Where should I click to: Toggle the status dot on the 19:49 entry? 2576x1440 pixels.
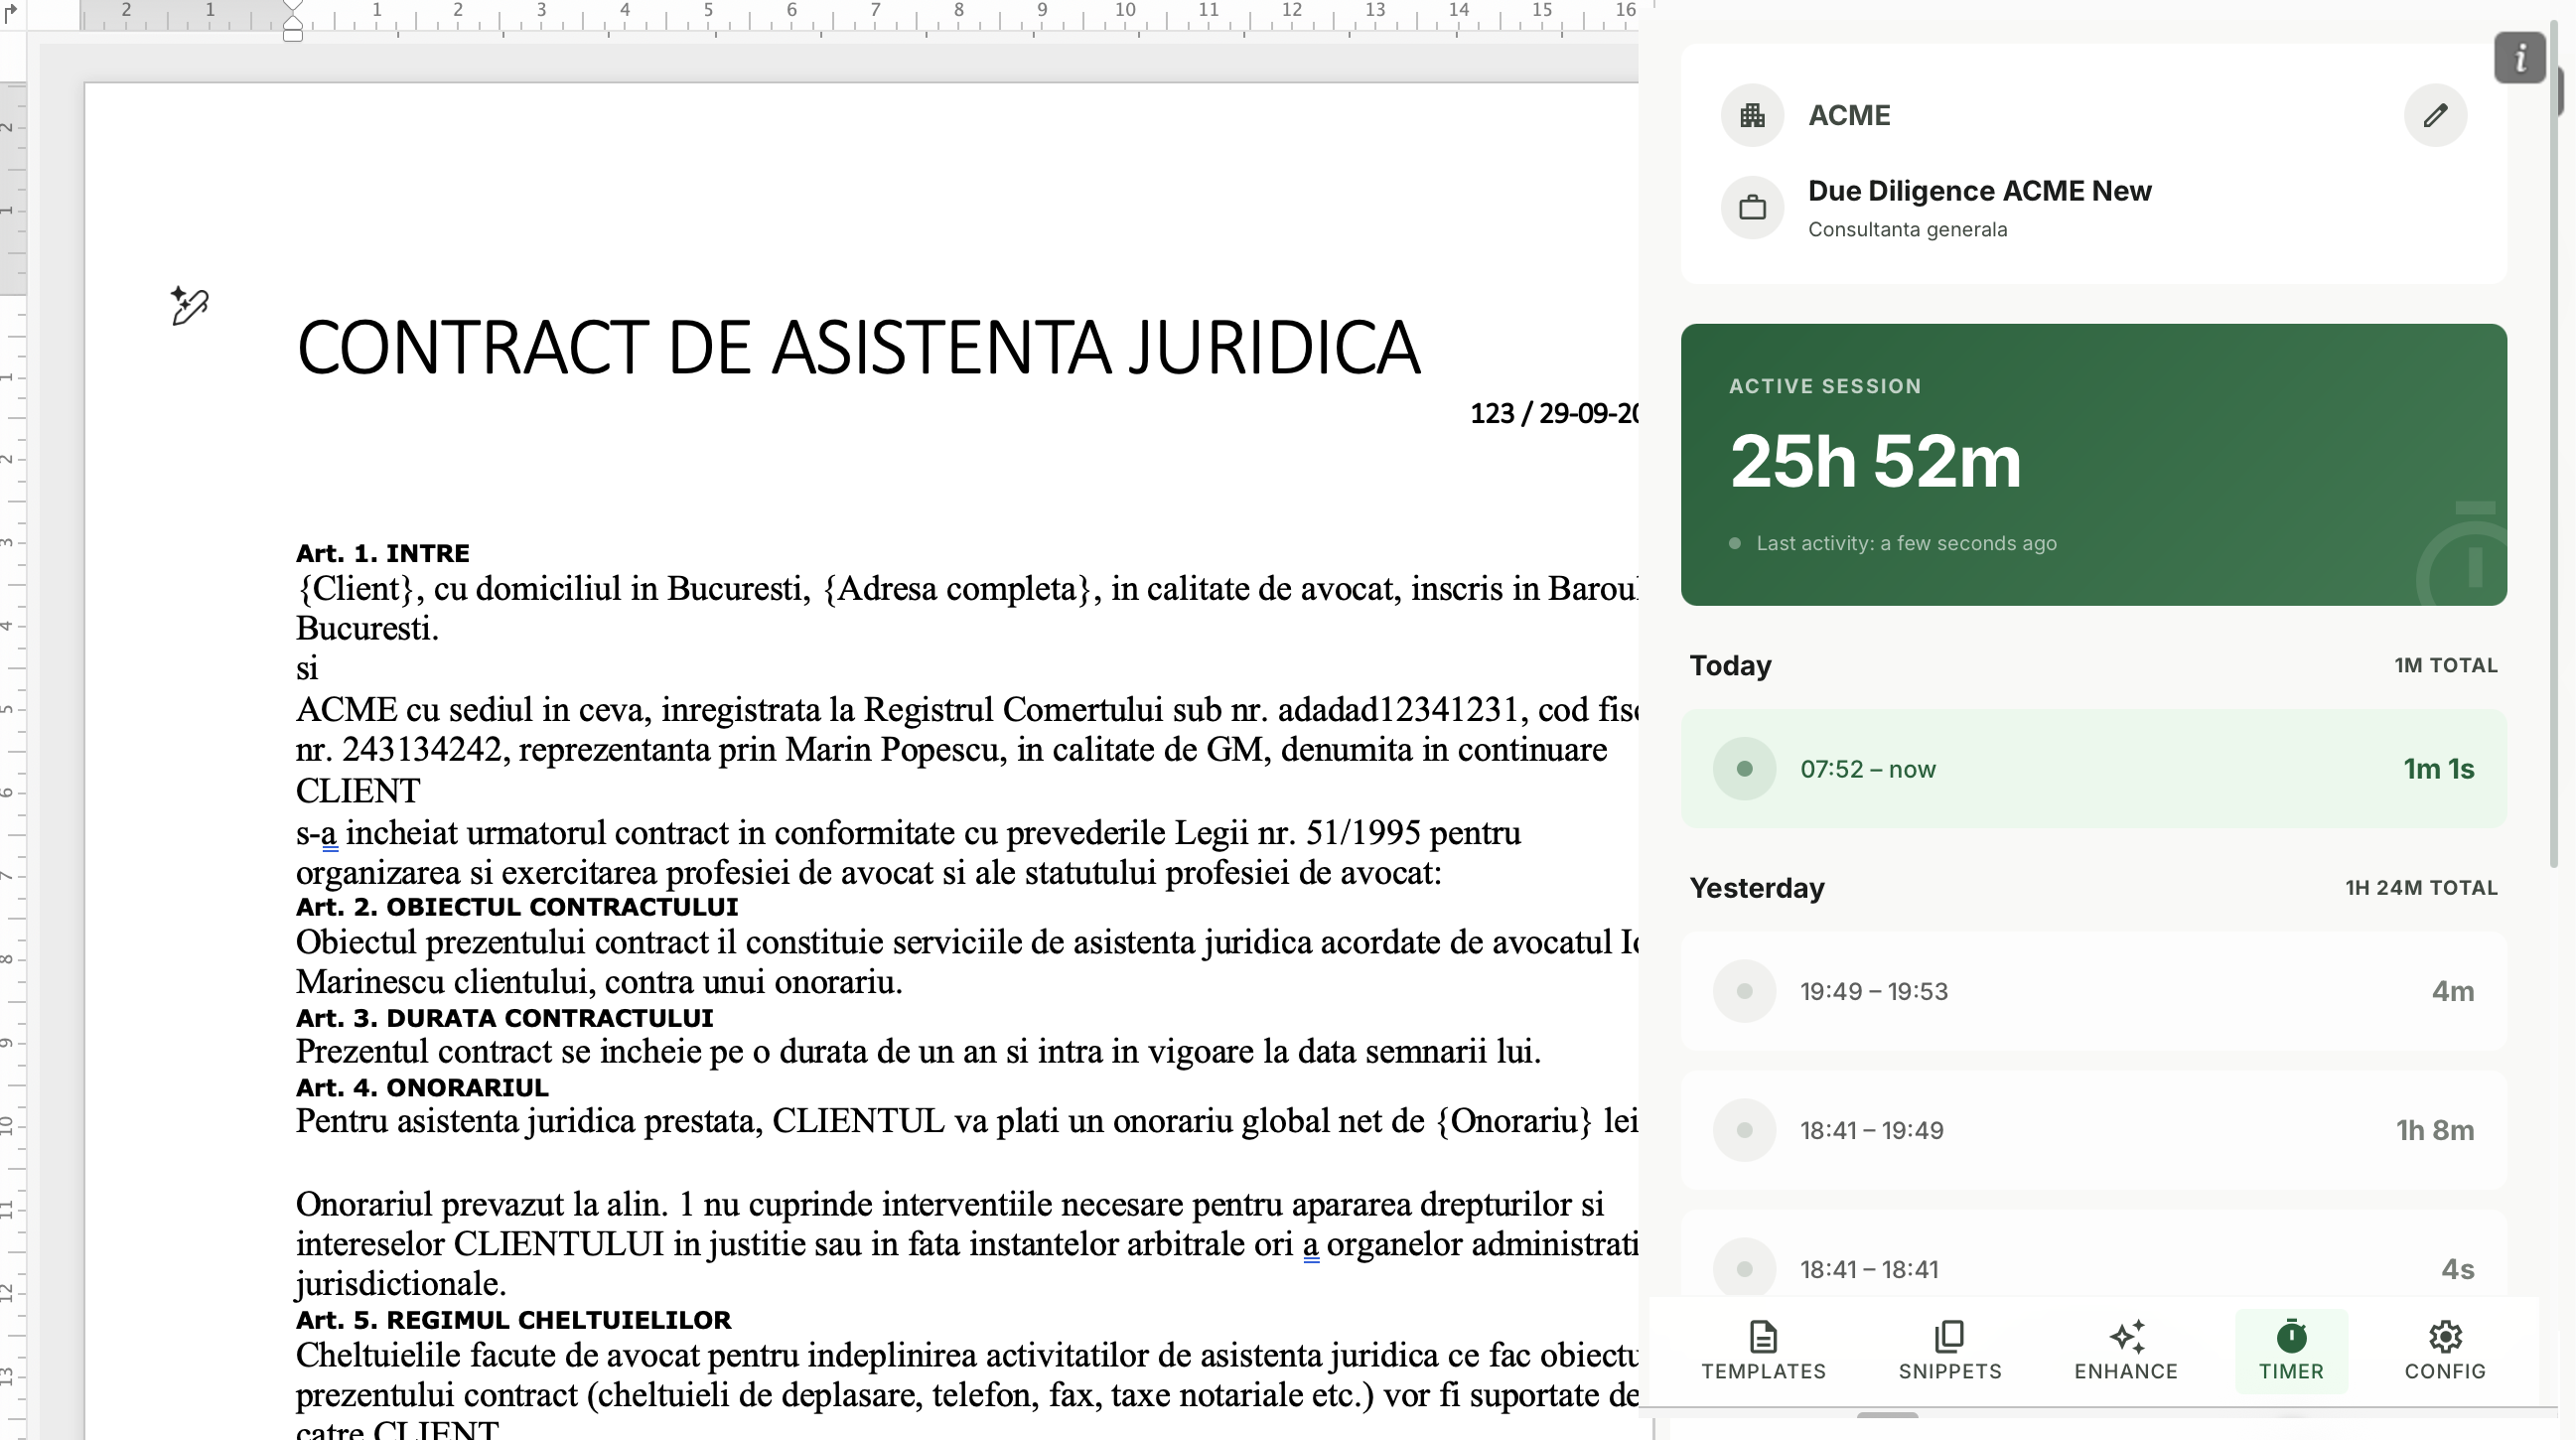coord(1744,990)
